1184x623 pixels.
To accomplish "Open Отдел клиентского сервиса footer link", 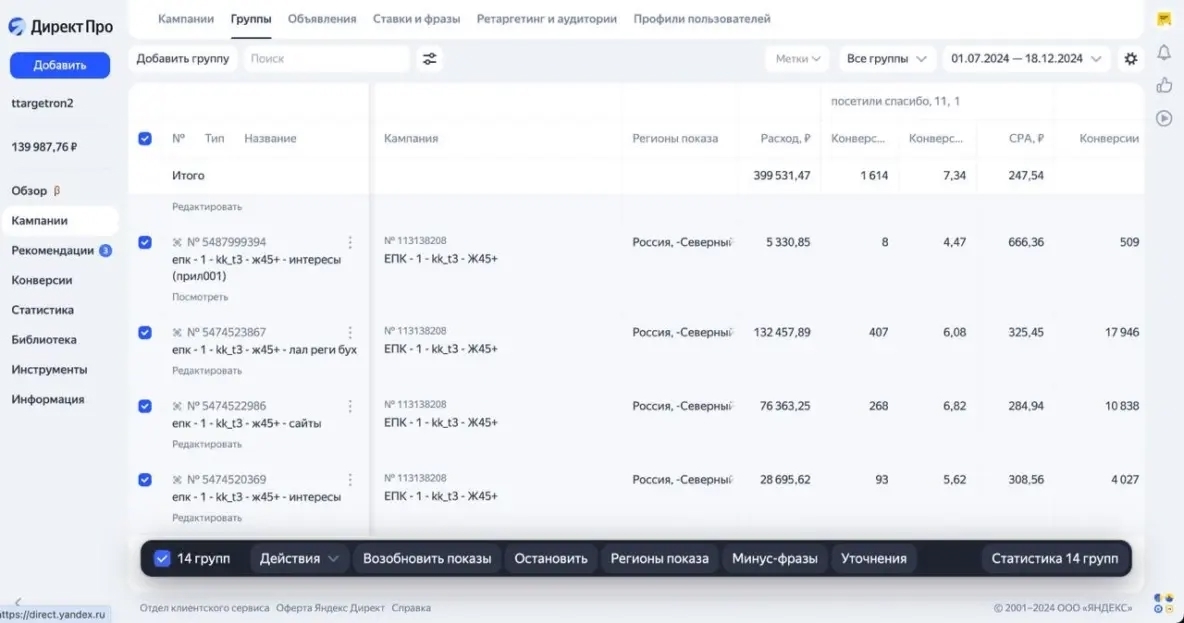I will tap(205, 608).
